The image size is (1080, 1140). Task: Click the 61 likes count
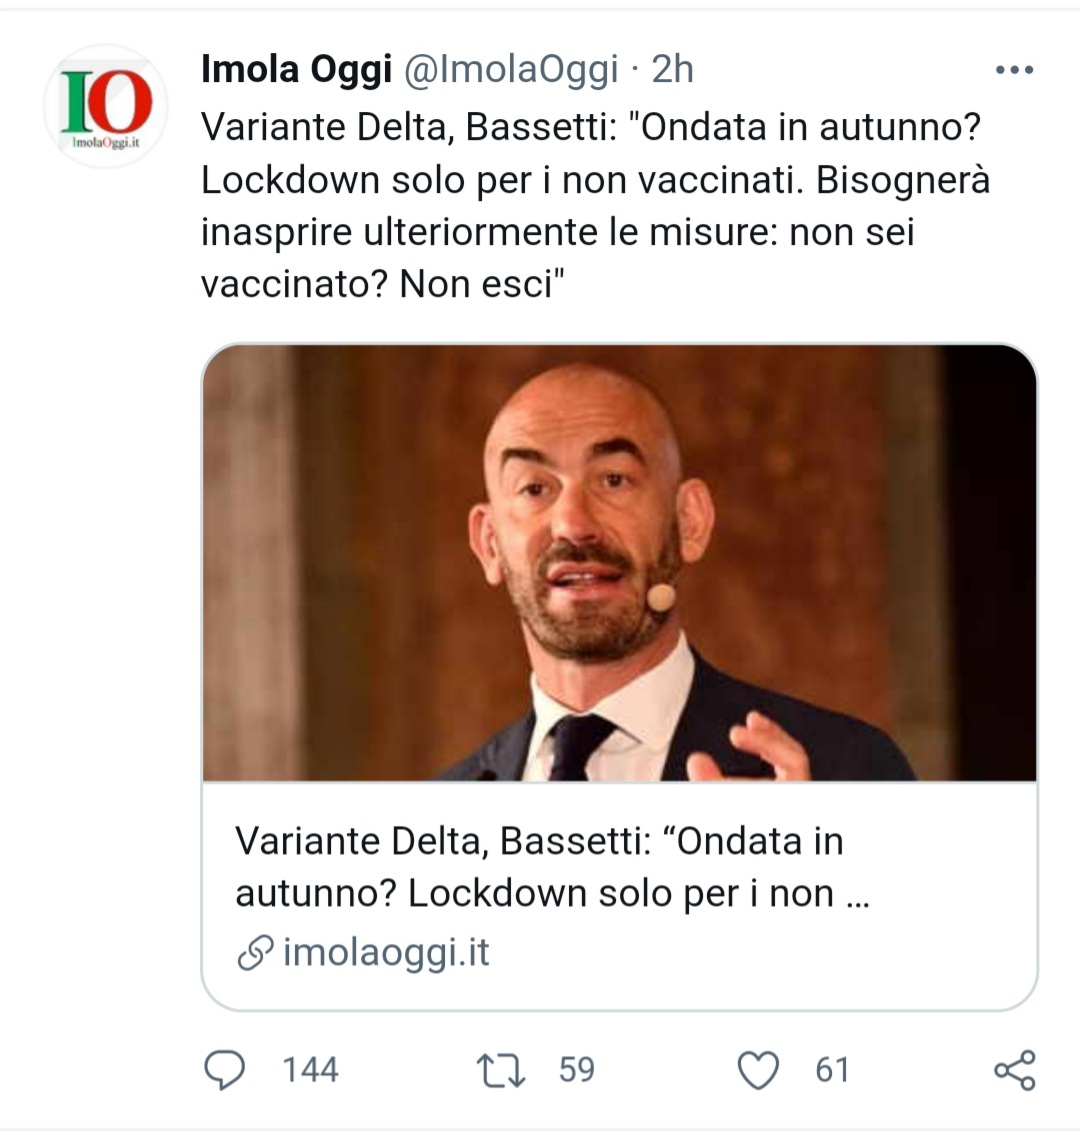[x=832, y=1070]
